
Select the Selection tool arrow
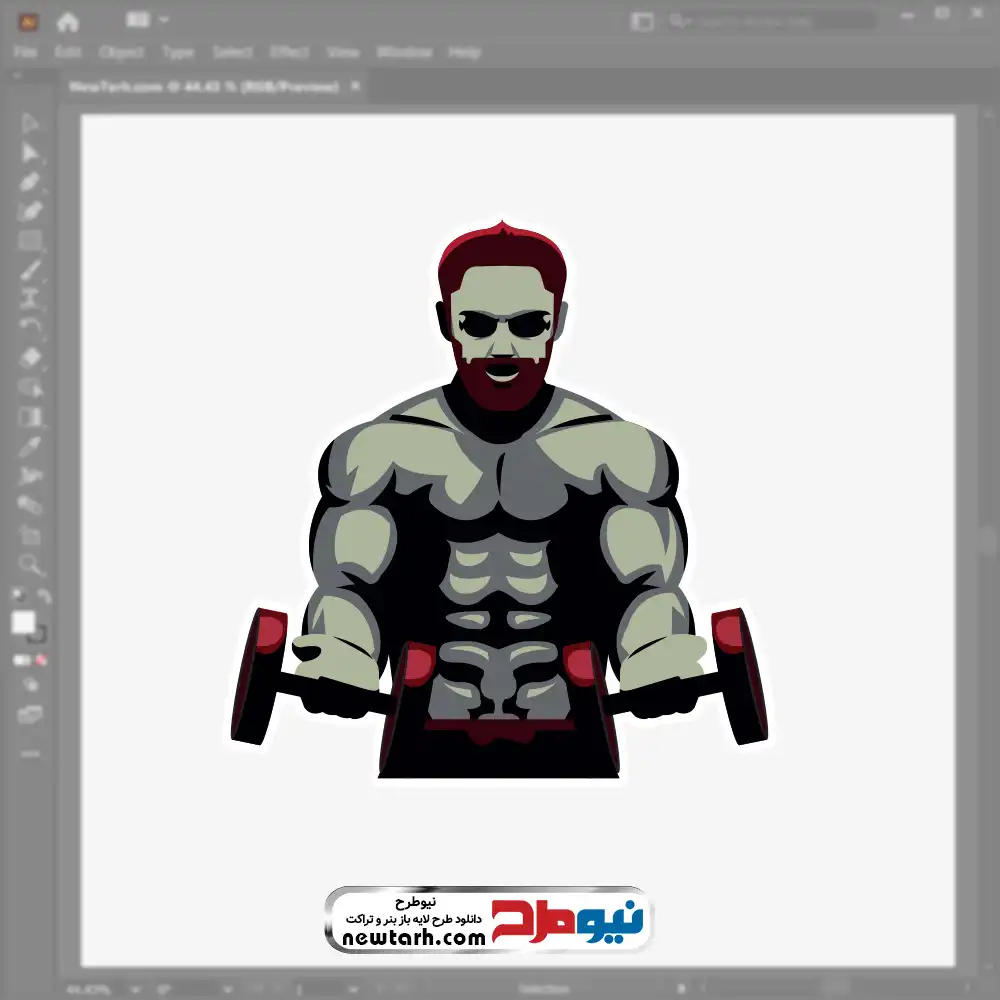point(30,123)
